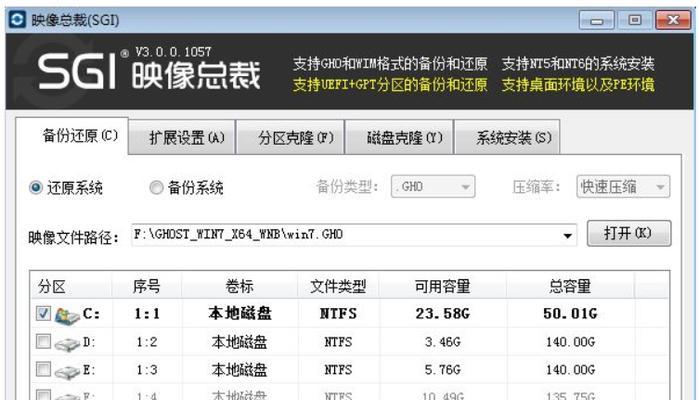Uncheck the C: partition checkbox
Viewport: 699px width, 400px height.
click(x=43, y=313)
